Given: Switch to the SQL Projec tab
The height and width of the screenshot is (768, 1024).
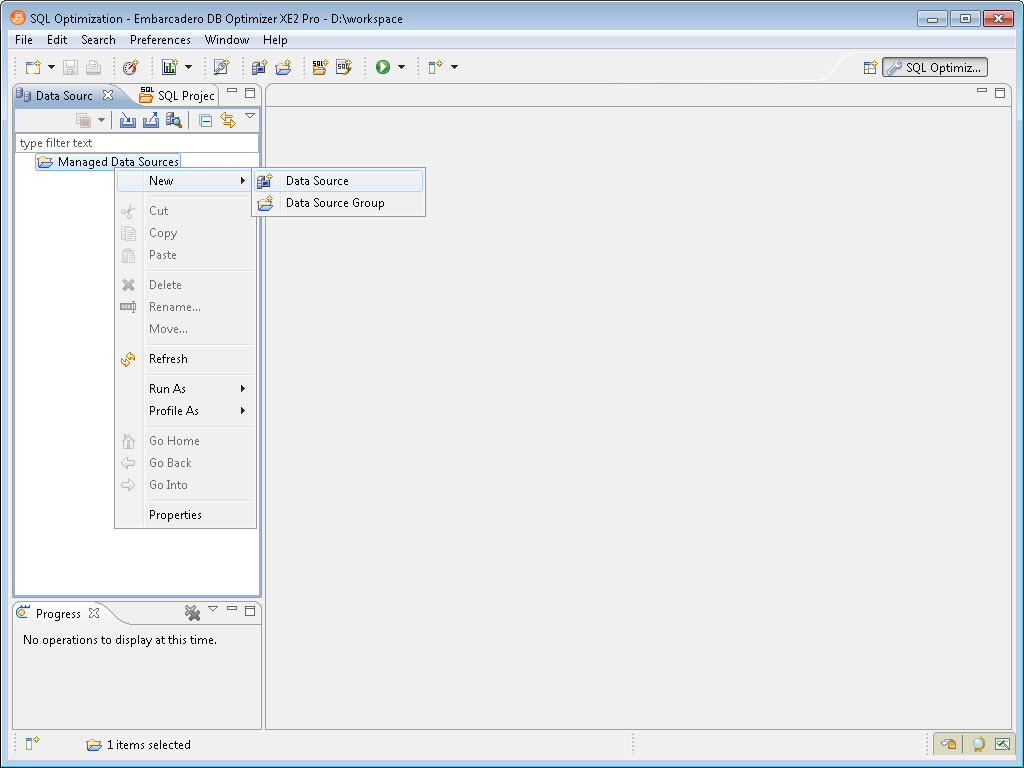Looking at the screenshot, I should pos(178,95).
